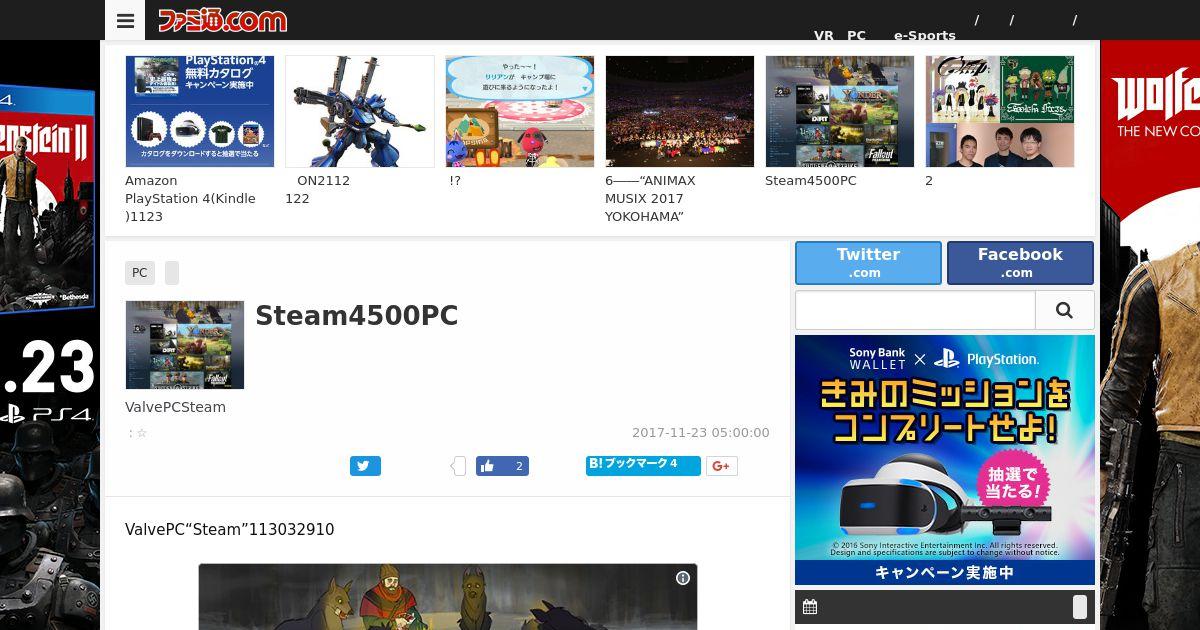Focus the site search input field
Screen dimensions: 1200x630
tap(915, 311)
